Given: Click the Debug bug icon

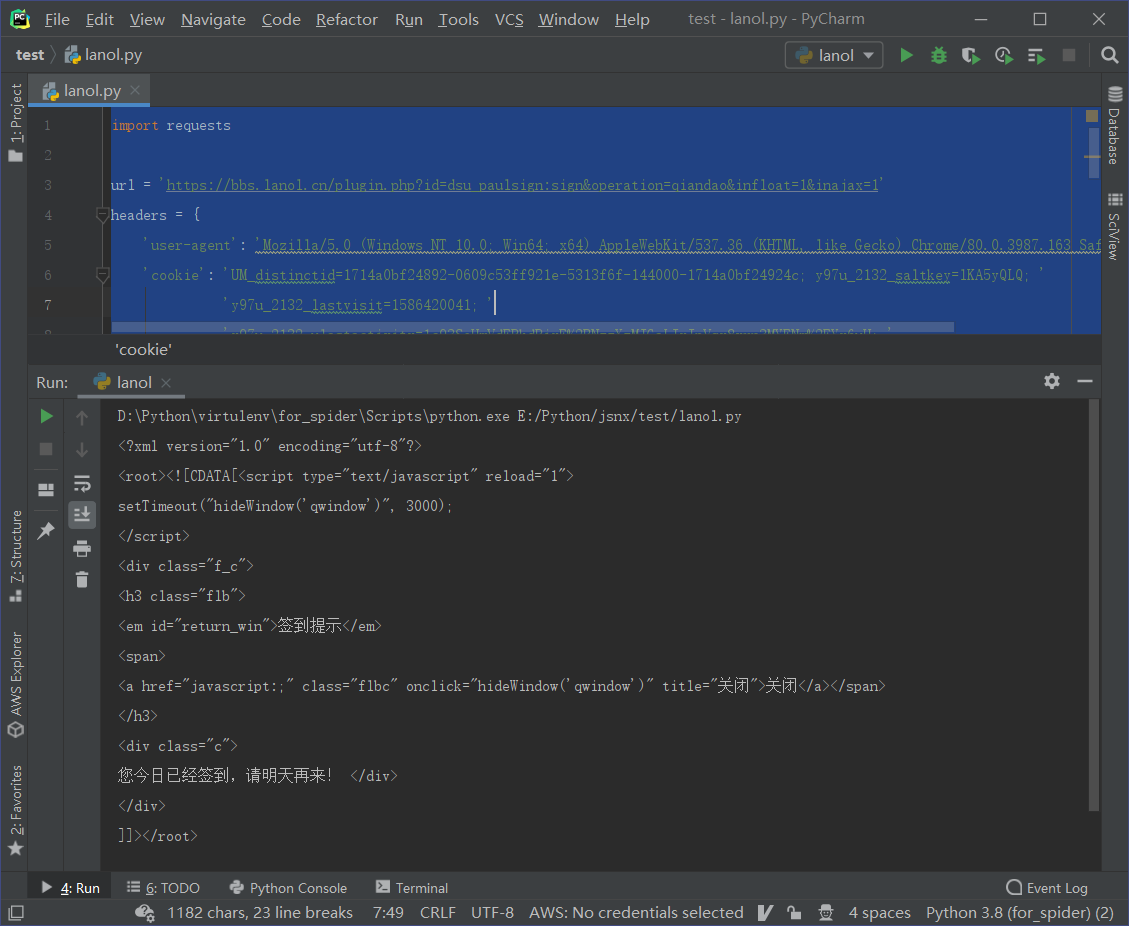Looking at the screenshot, I should pos(938,55).
